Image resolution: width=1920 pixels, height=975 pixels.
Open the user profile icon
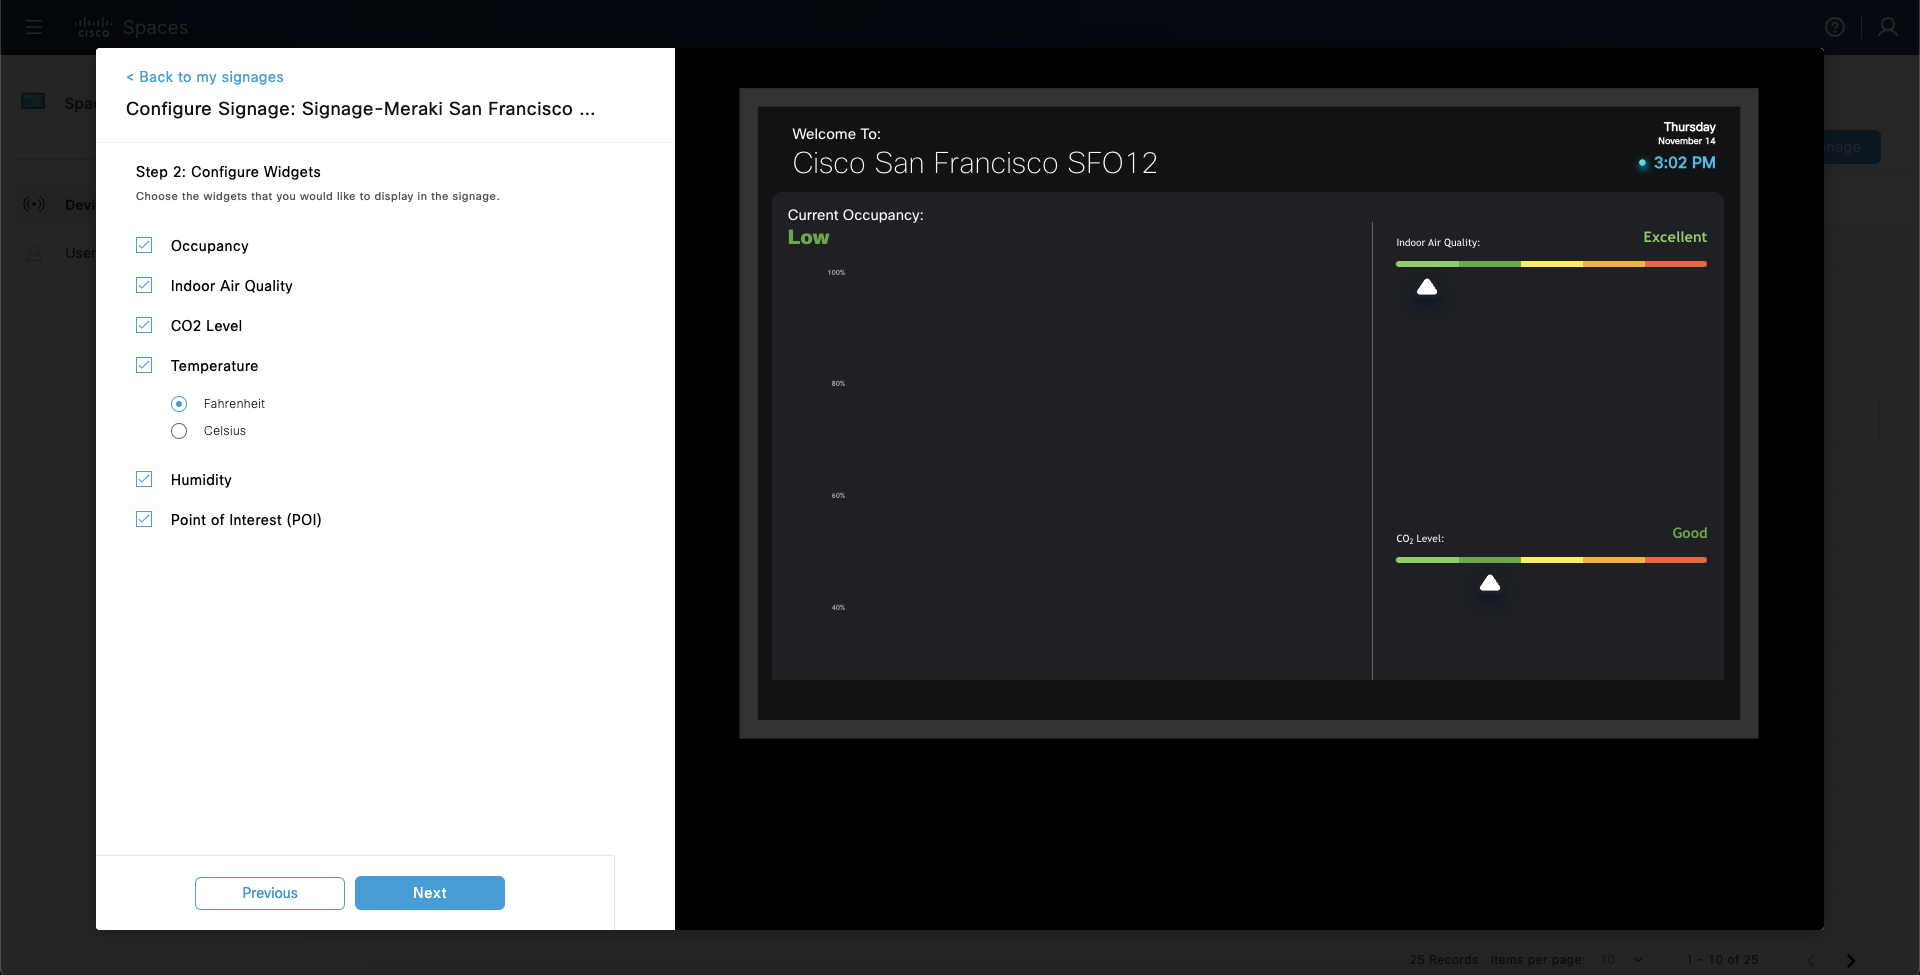[1889, 27]
